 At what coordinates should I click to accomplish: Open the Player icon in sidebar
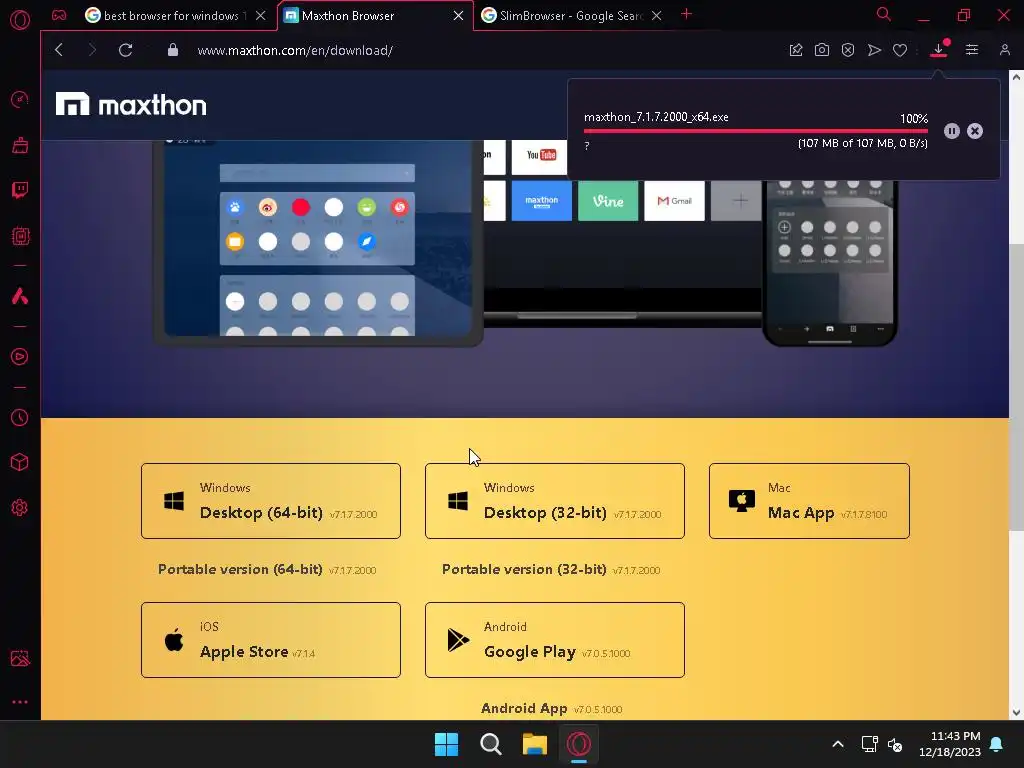20,357
